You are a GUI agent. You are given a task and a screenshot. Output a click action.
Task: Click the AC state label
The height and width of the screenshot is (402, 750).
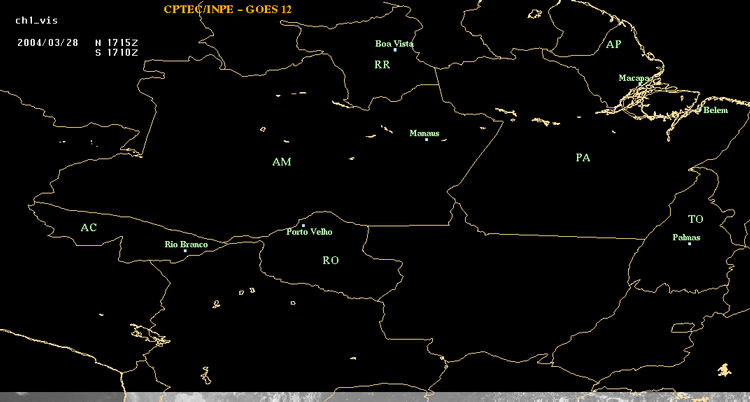click(88, 228)
